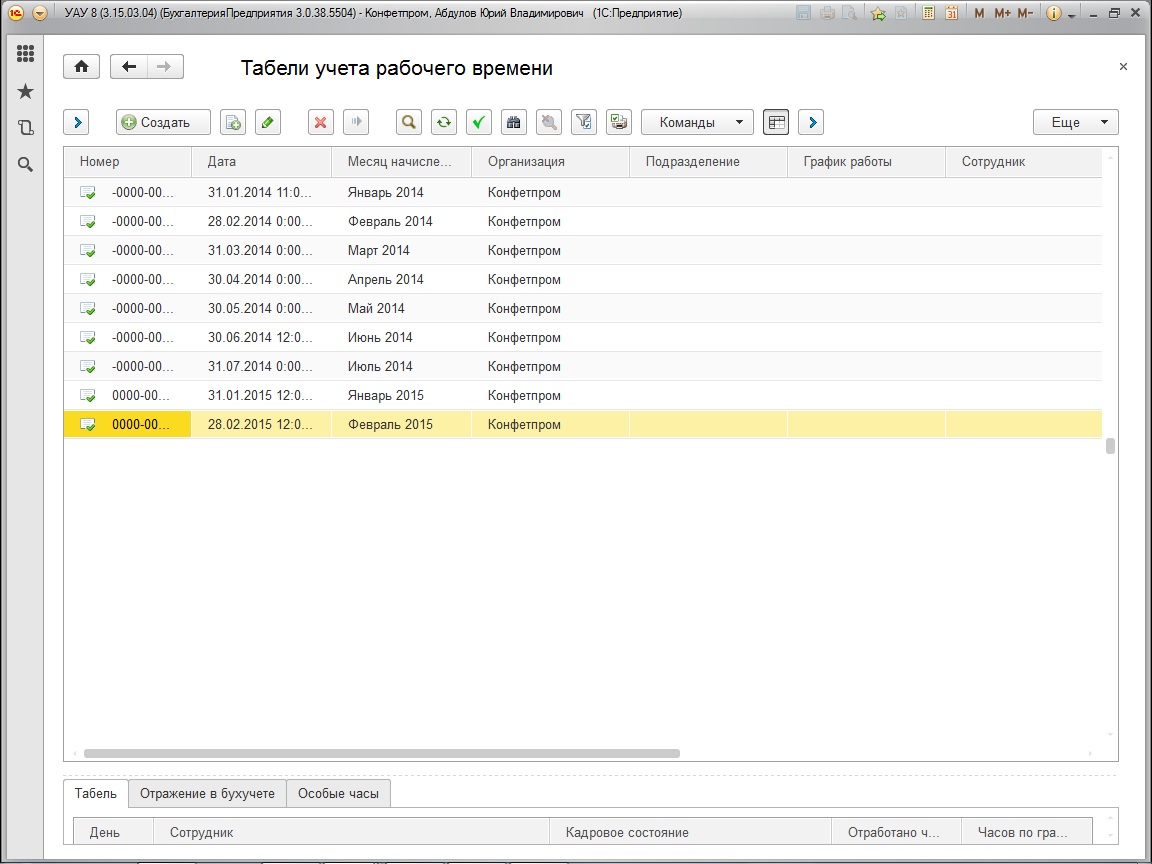Open the favorites star in sidebar
The height and width of the screenshot is (864, 1152).
pos(26,92)
